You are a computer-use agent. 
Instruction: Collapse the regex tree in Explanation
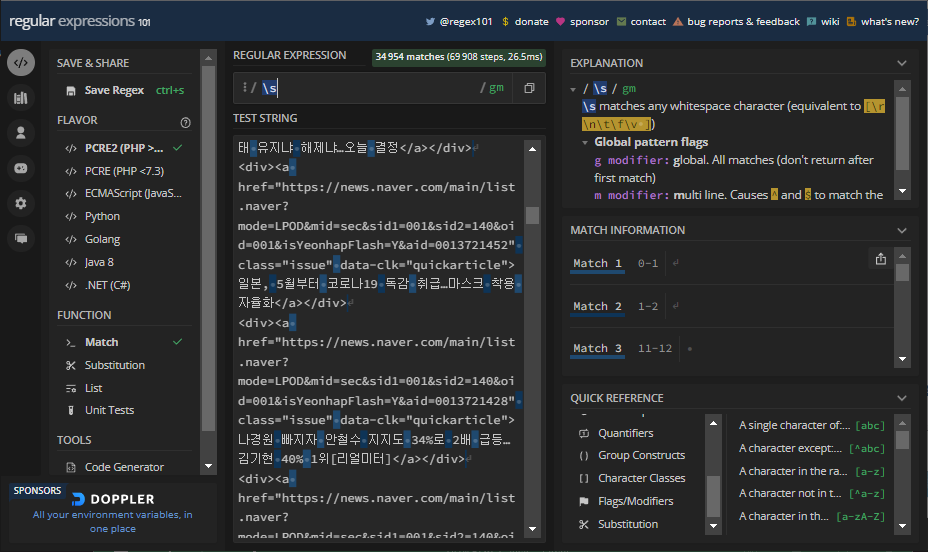click(573, 89)
